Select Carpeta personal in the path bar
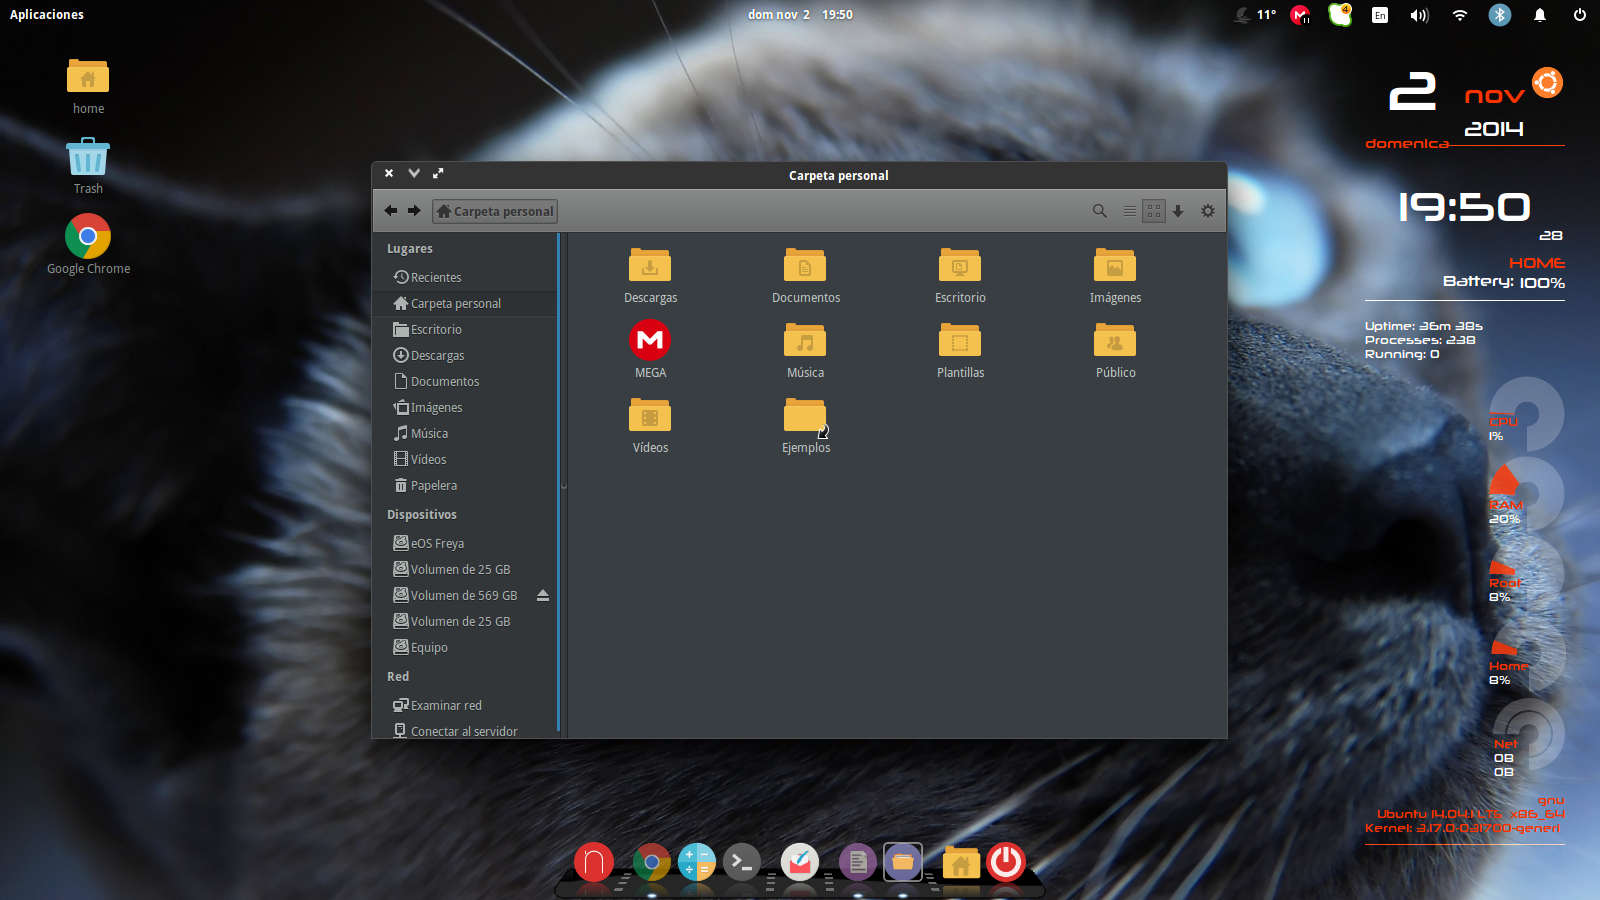This screenshot has width=1600, height=900. click(x=494, y=211)
